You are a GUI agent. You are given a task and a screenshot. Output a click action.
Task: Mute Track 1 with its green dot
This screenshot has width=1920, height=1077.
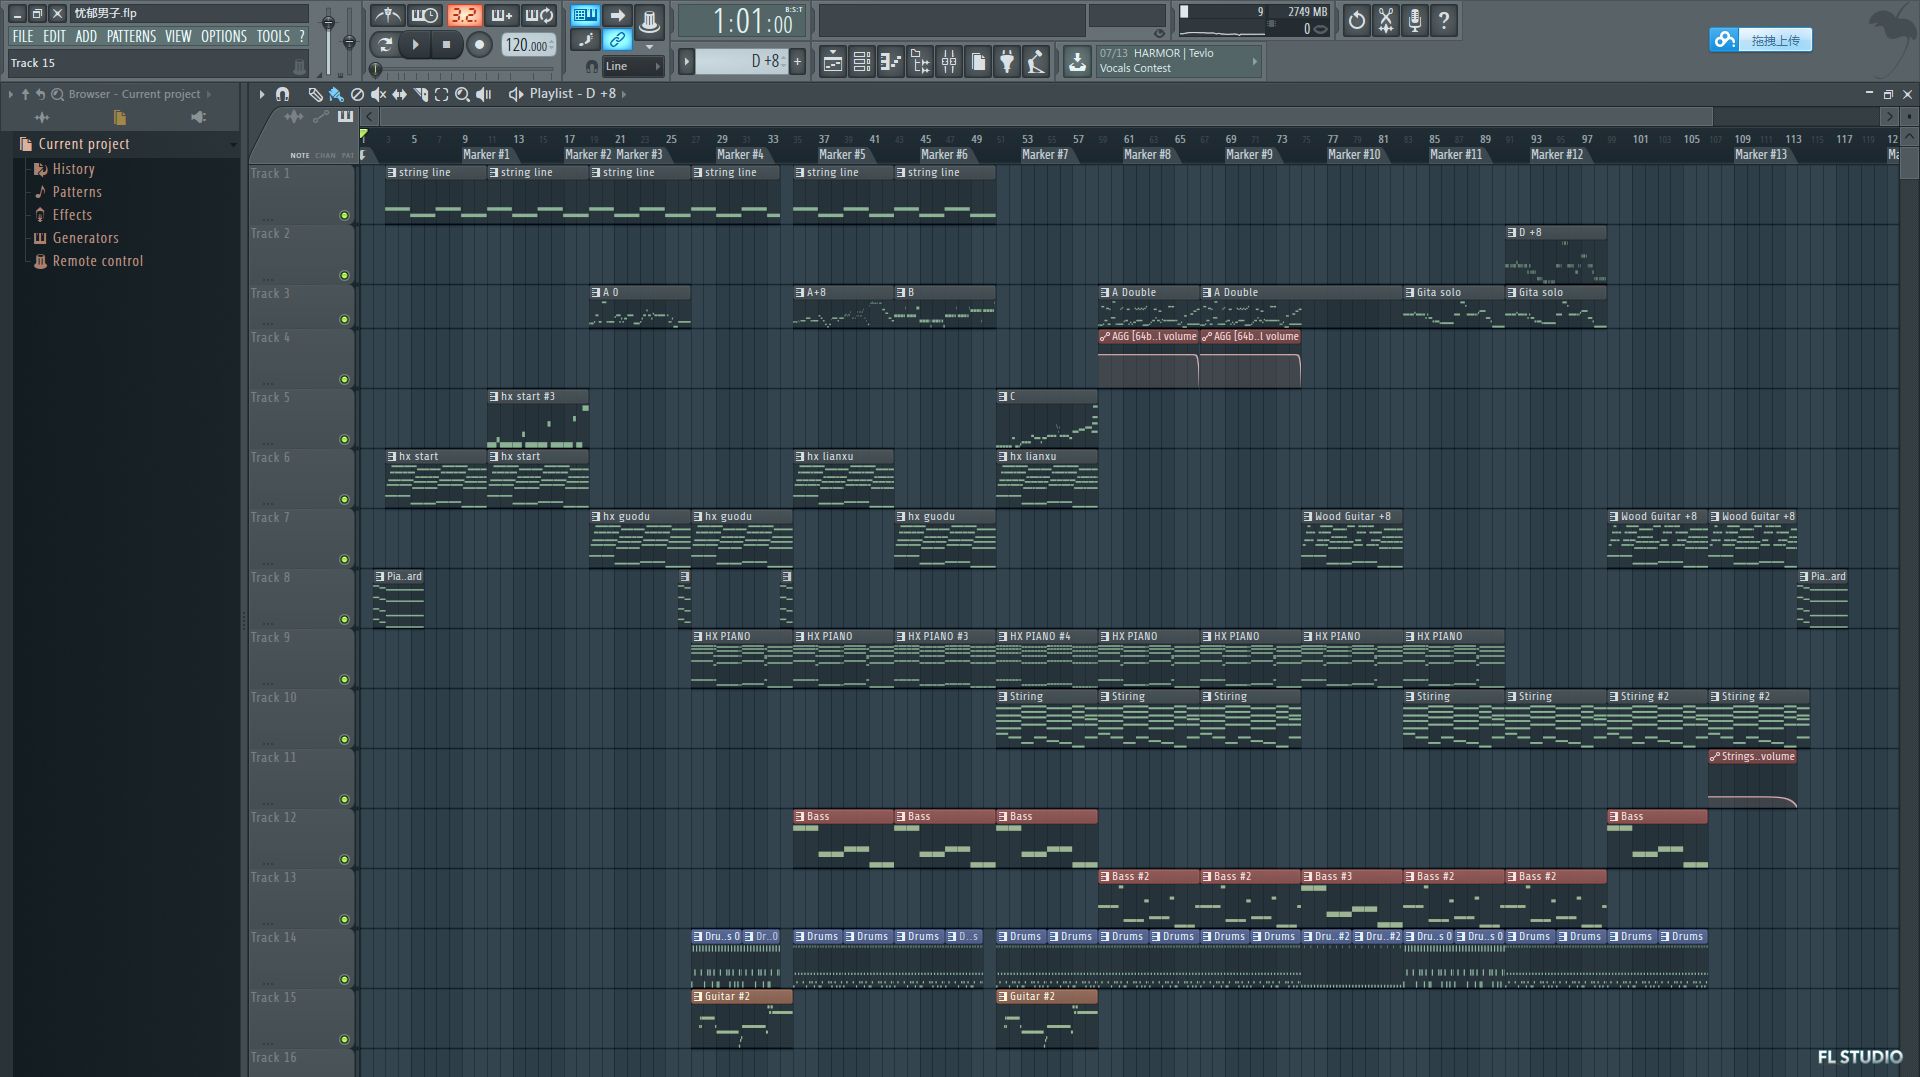pos(344,215)
